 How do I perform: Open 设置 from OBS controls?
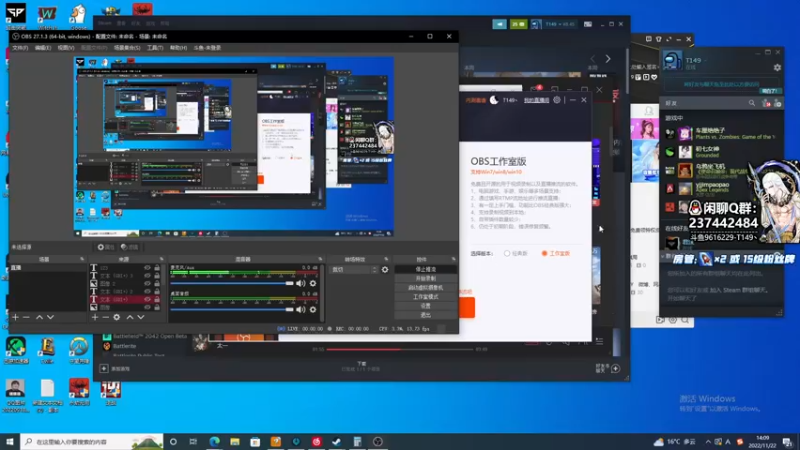click(426, 306)
